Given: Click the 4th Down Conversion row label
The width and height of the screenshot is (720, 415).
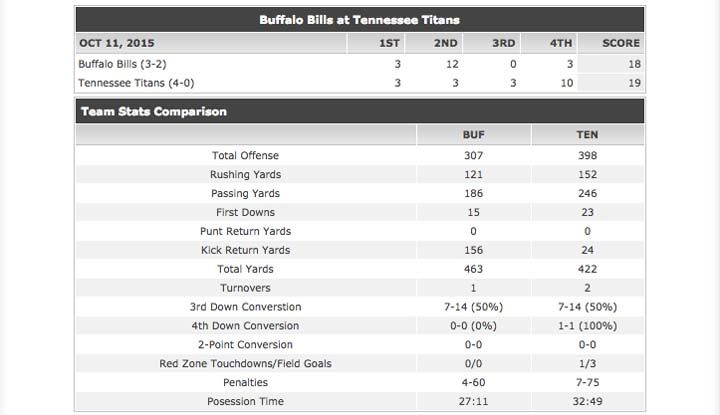Looking at the screenshot, I should coord(245,326).
